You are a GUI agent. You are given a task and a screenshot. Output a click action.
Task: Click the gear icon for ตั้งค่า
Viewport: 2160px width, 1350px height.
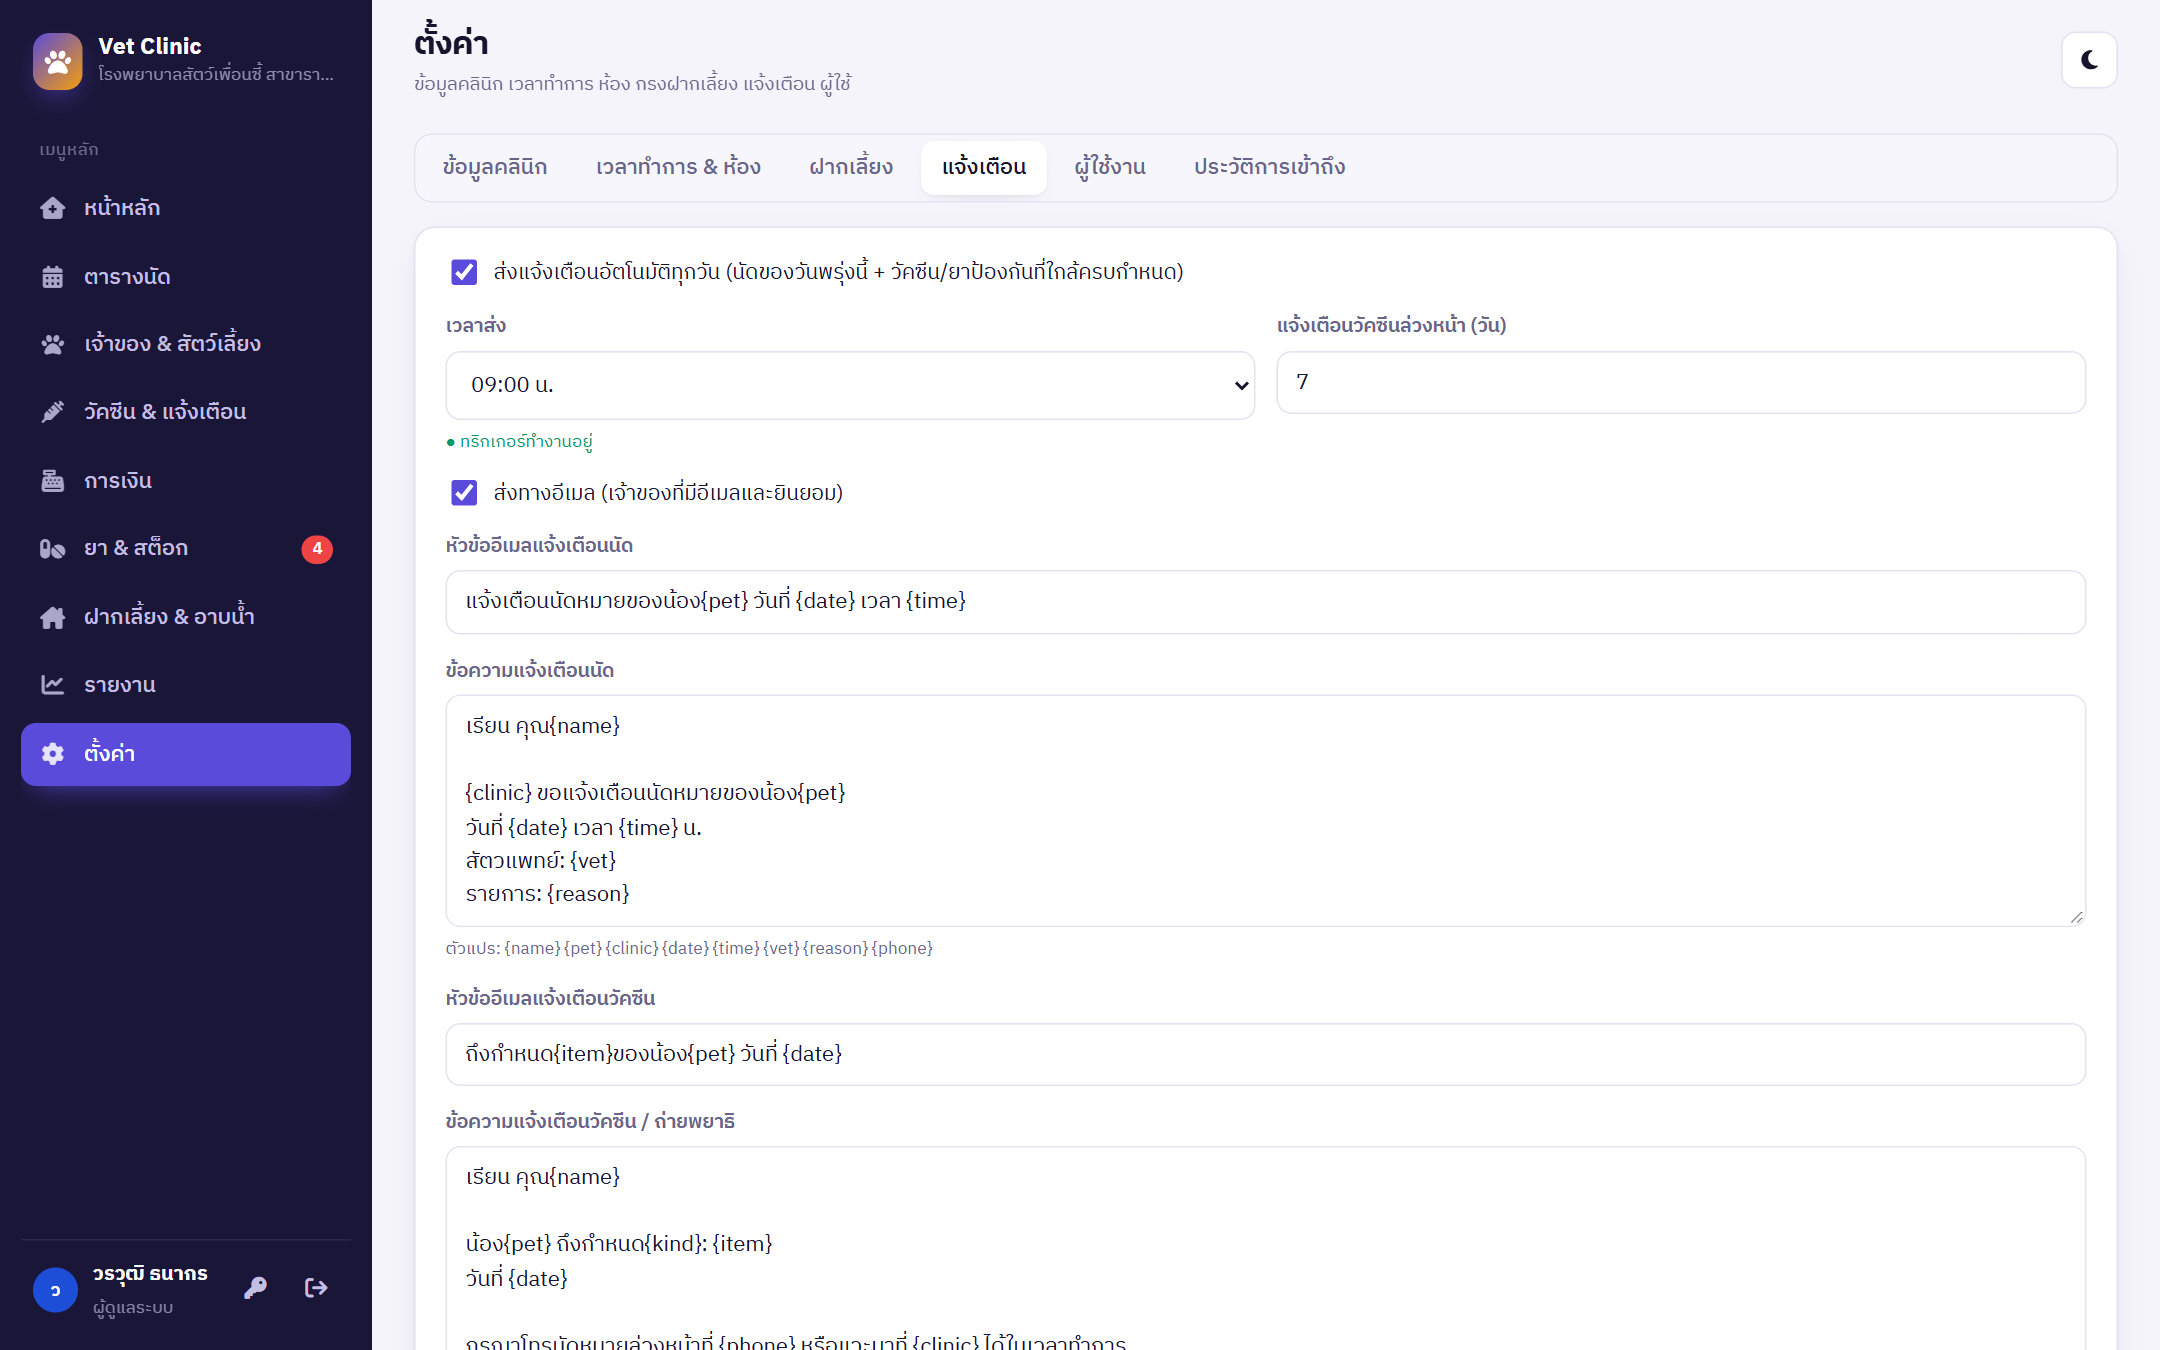pyautogui.click(x=53, y=754)
